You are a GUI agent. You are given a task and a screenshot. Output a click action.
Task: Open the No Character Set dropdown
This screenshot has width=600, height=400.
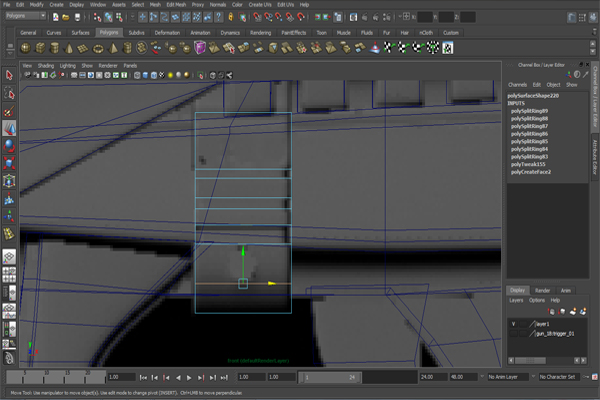pyautogui.click(x=559, y=377)
